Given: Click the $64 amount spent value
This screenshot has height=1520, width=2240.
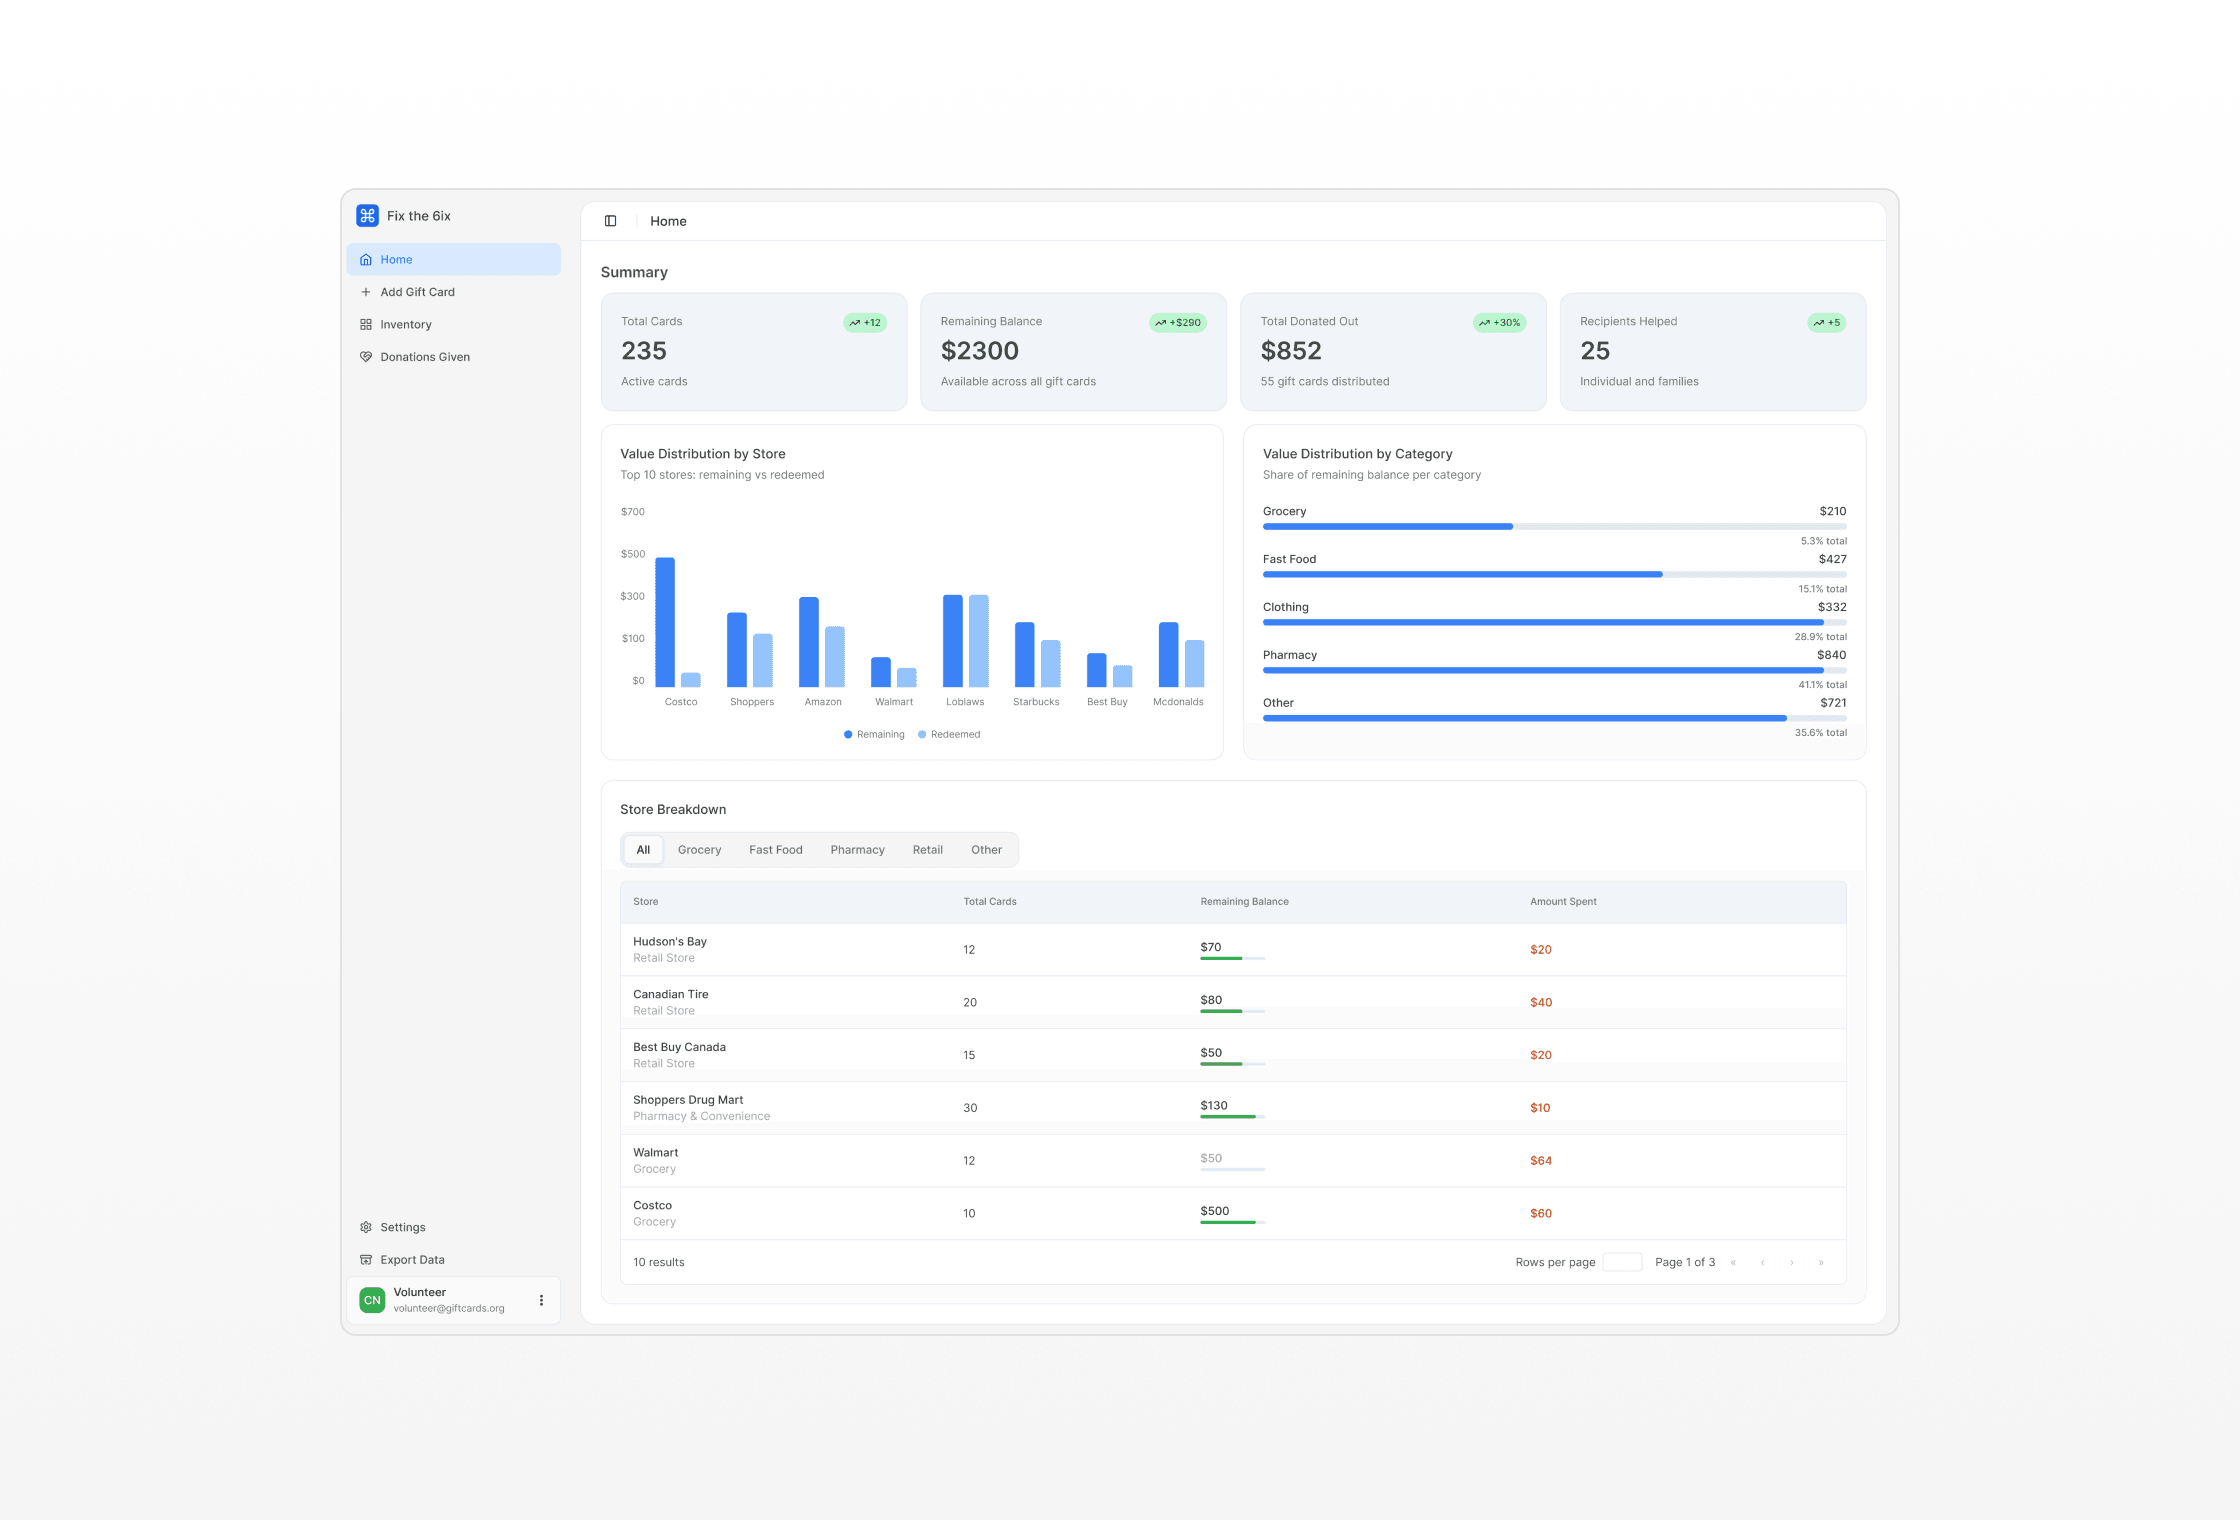Looking at the screenshot, I should tap(1540, 1161).
